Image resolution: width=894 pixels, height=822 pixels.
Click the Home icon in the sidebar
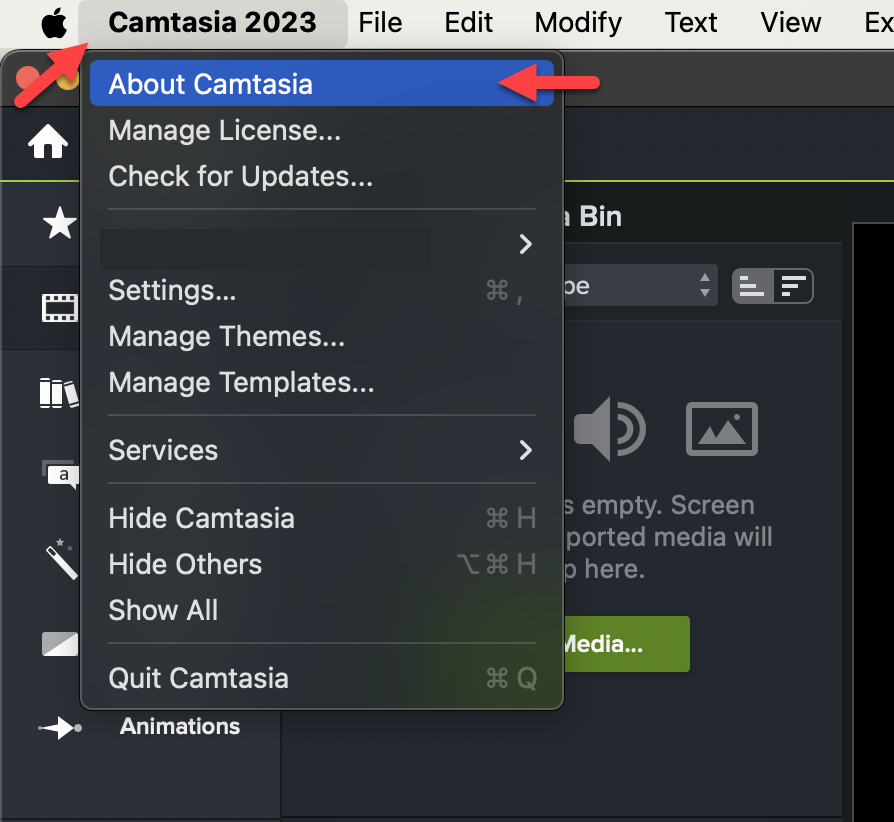pos(48,144)
